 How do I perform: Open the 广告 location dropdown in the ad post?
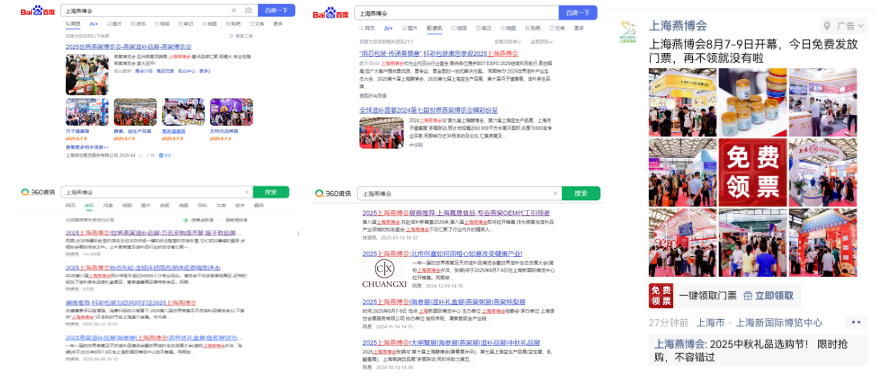[x=844, y=26]
